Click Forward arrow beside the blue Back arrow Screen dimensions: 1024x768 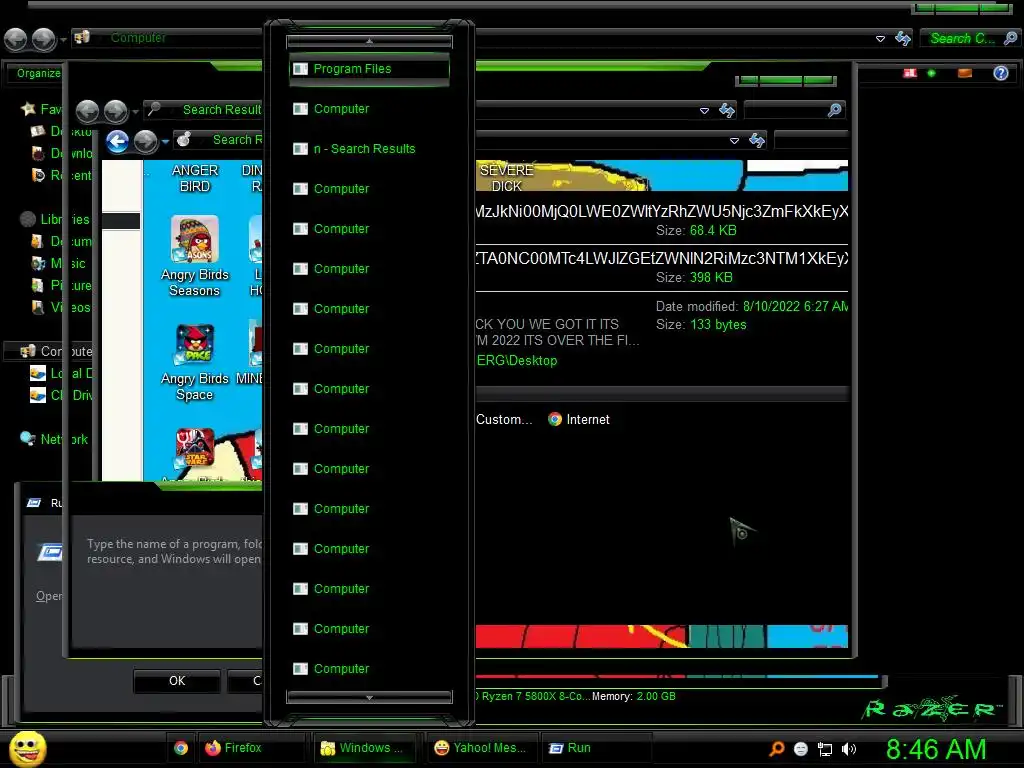(146, 141)
